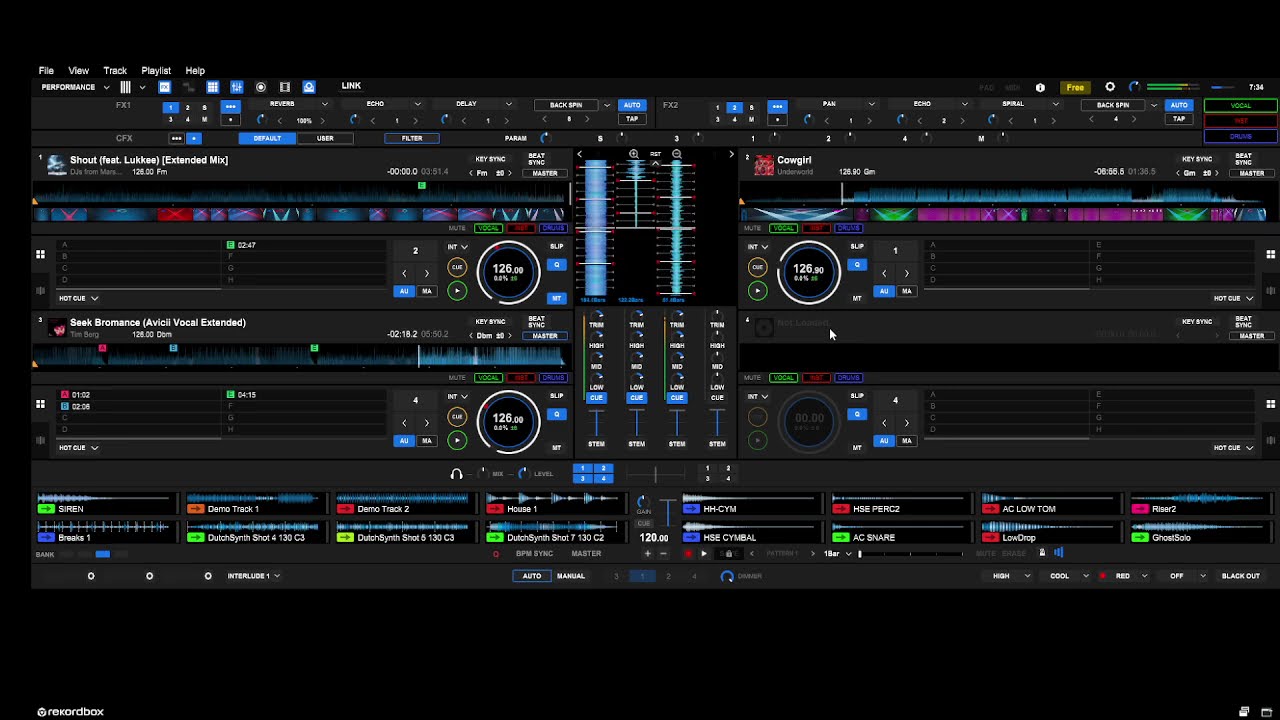Open deck 2 pad grid icon
This screenshot has height=720, width=1280.
click(x=1271, y=255)
